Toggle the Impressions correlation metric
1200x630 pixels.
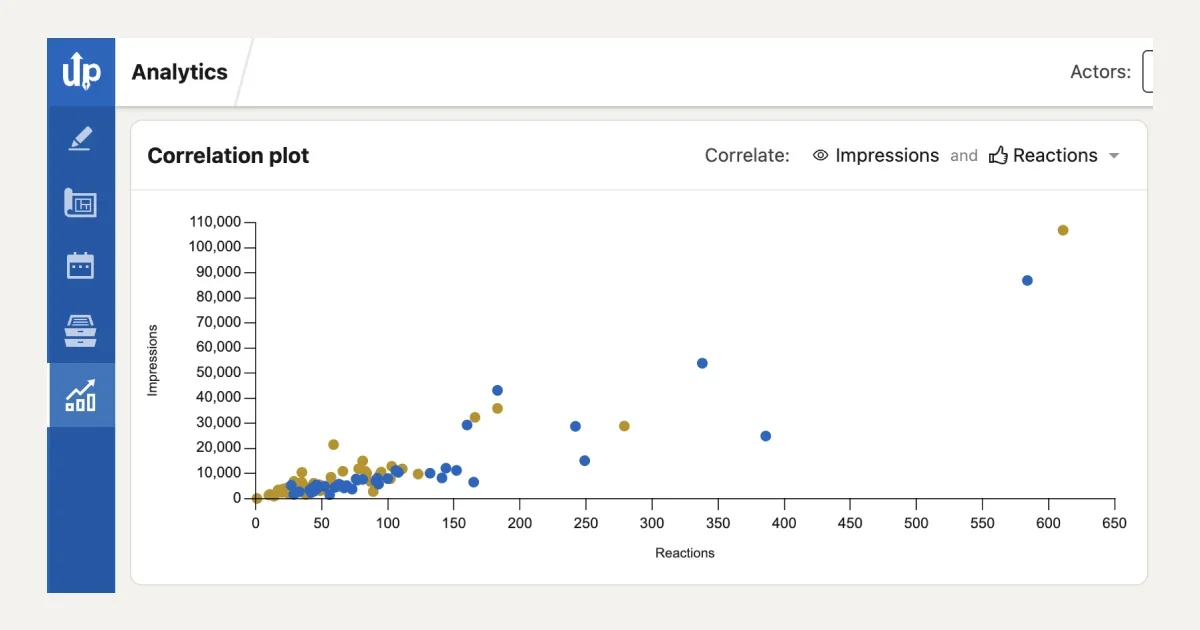point(887,155)
